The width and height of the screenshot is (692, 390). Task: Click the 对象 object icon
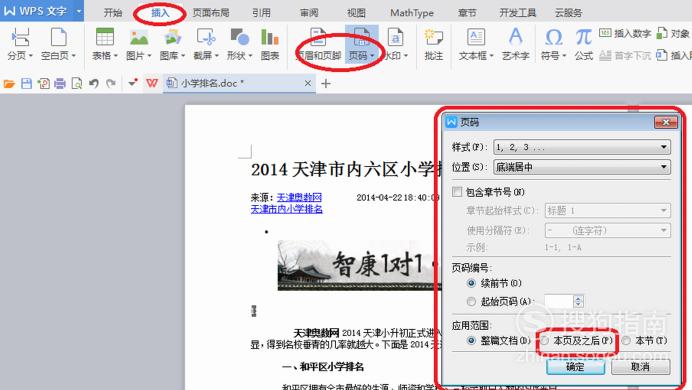tap(662, 33)
